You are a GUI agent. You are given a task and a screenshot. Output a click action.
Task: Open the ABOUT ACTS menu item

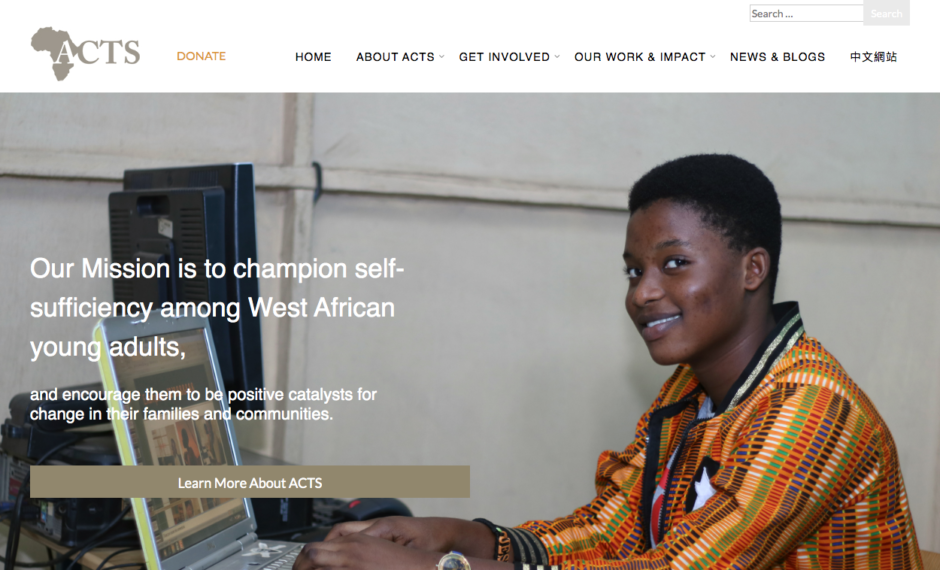click(395, 57)
